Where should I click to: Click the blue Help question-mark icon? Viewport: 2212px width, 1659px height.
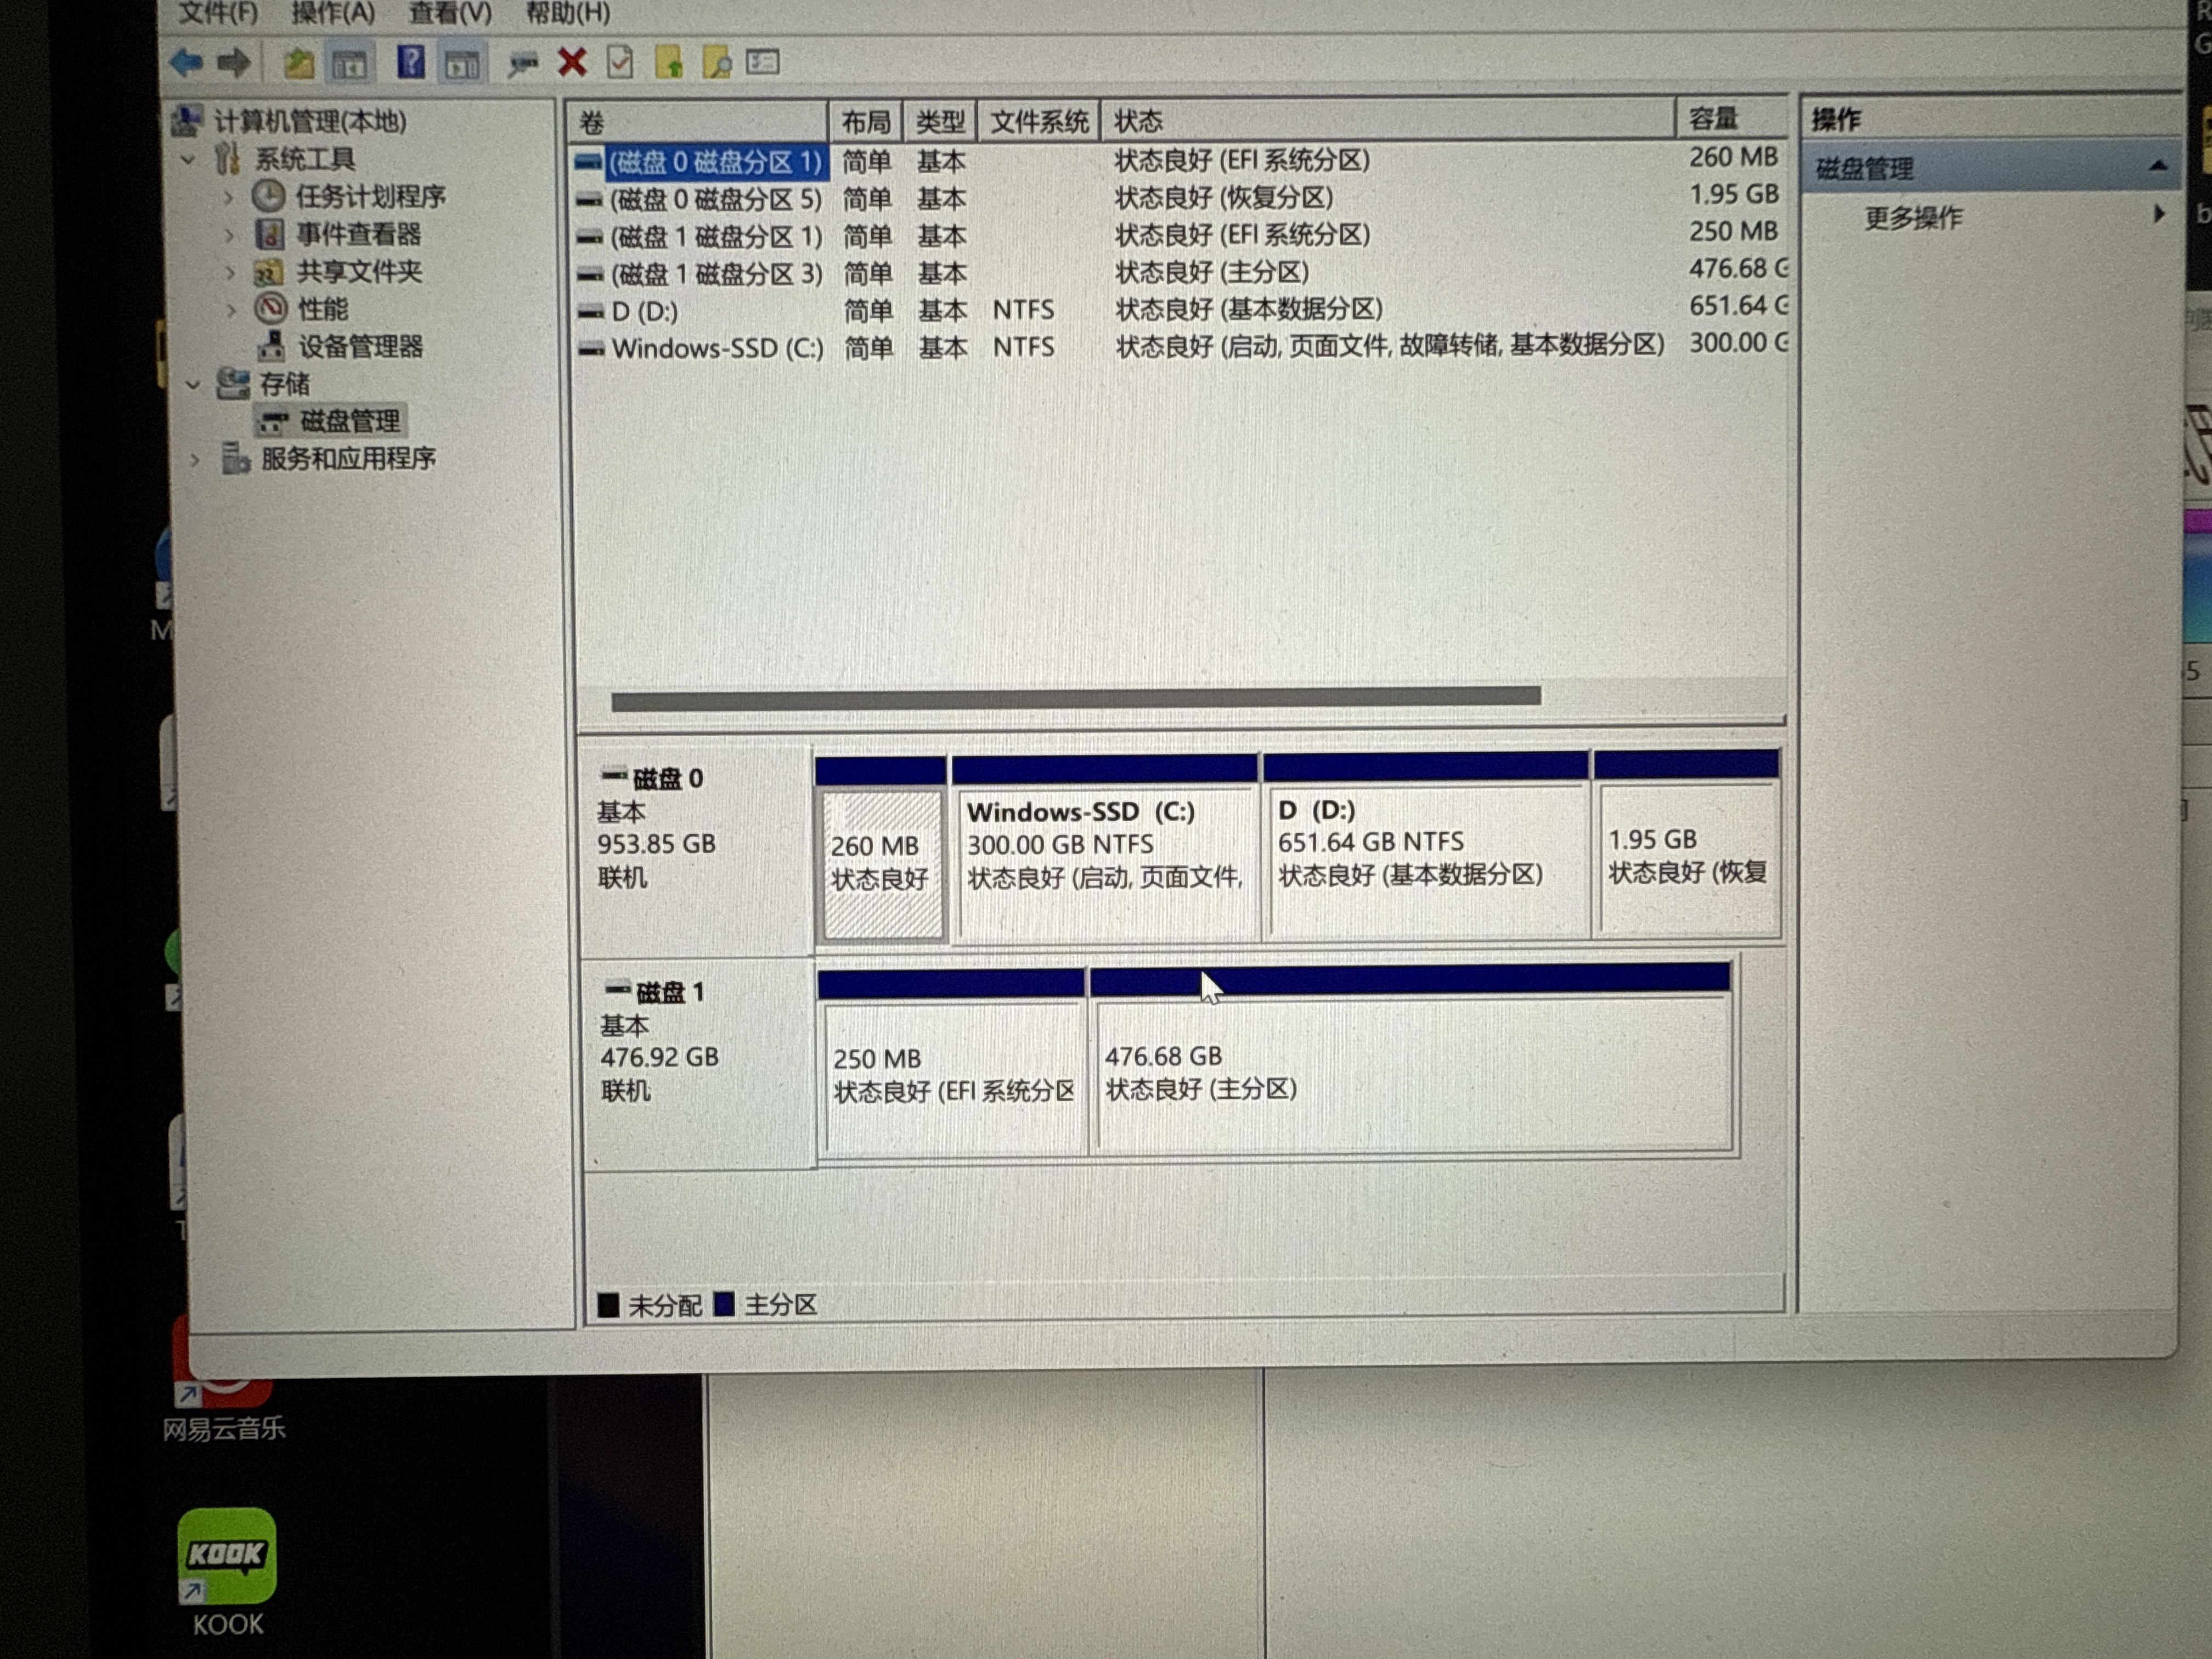[411, 62]
